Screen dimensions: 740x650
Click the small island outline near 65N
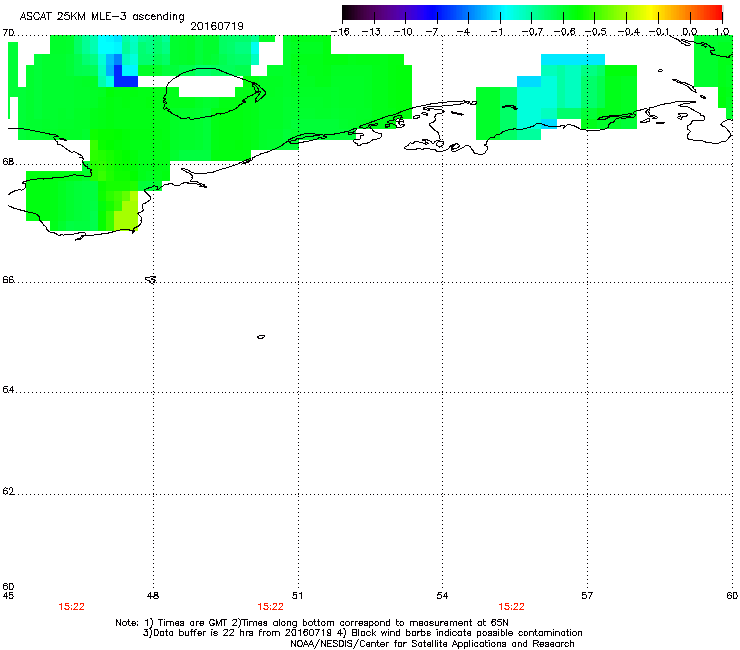(x=261, y=337)
